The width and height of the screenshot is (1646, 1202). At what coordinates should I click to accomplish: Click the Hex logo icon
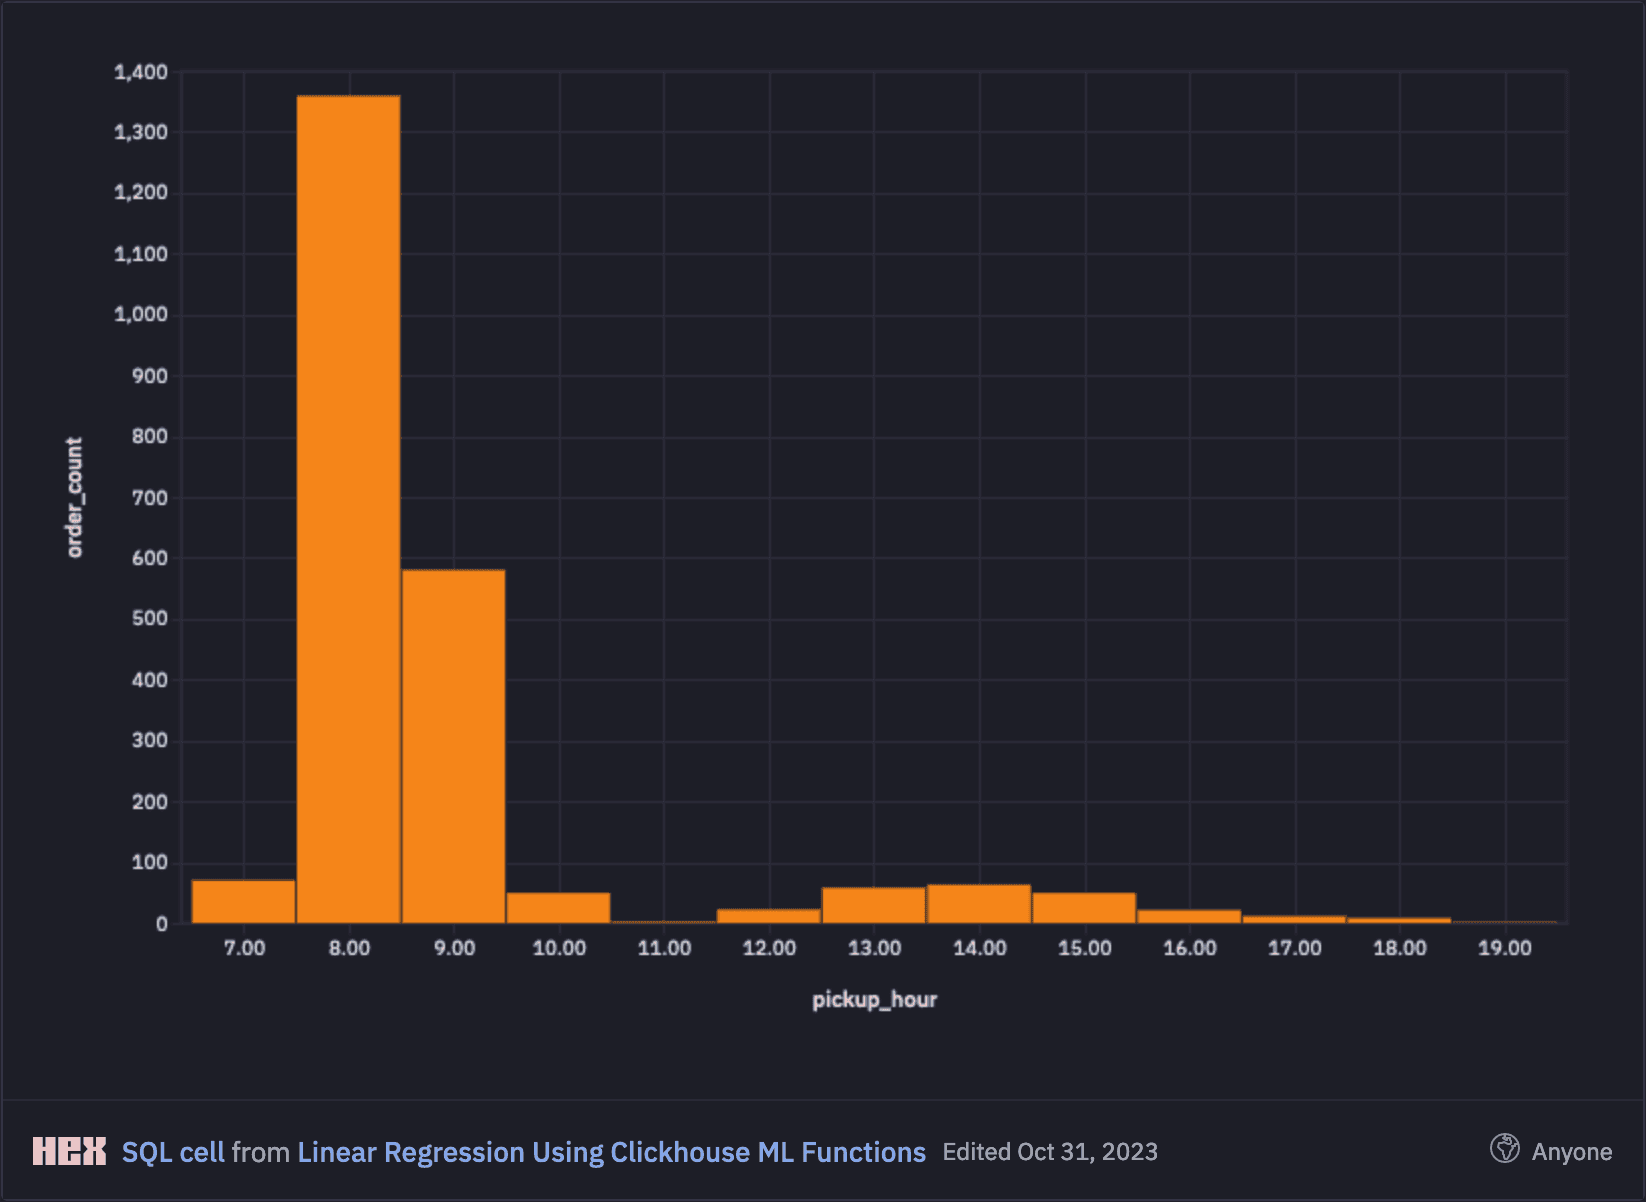click(69, 1151)
